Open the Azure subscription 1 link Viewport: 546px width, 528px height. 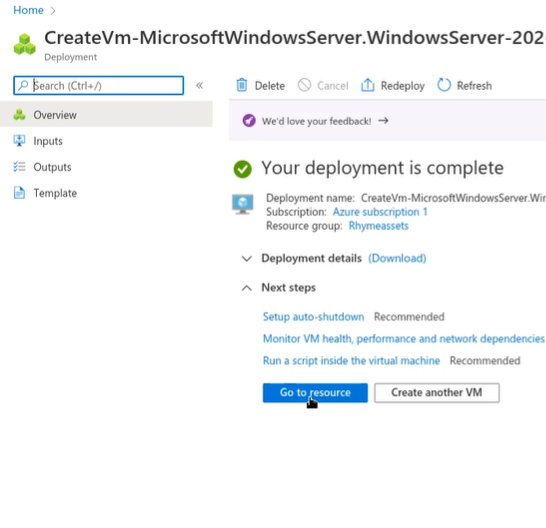click(380, 212)
